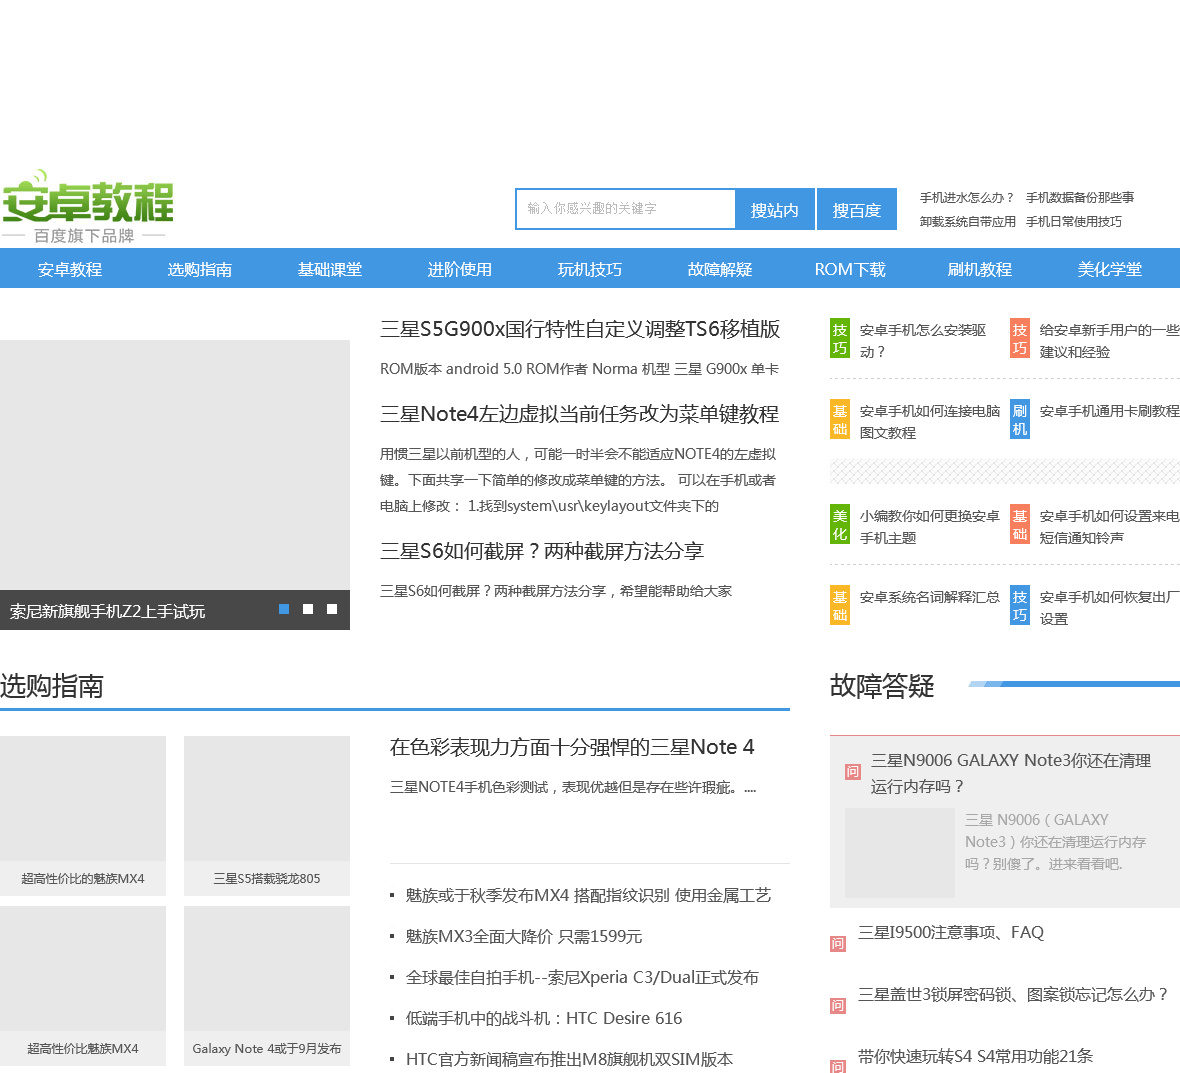
Task: Focus the keyword search input field
Action: (625, 208)
